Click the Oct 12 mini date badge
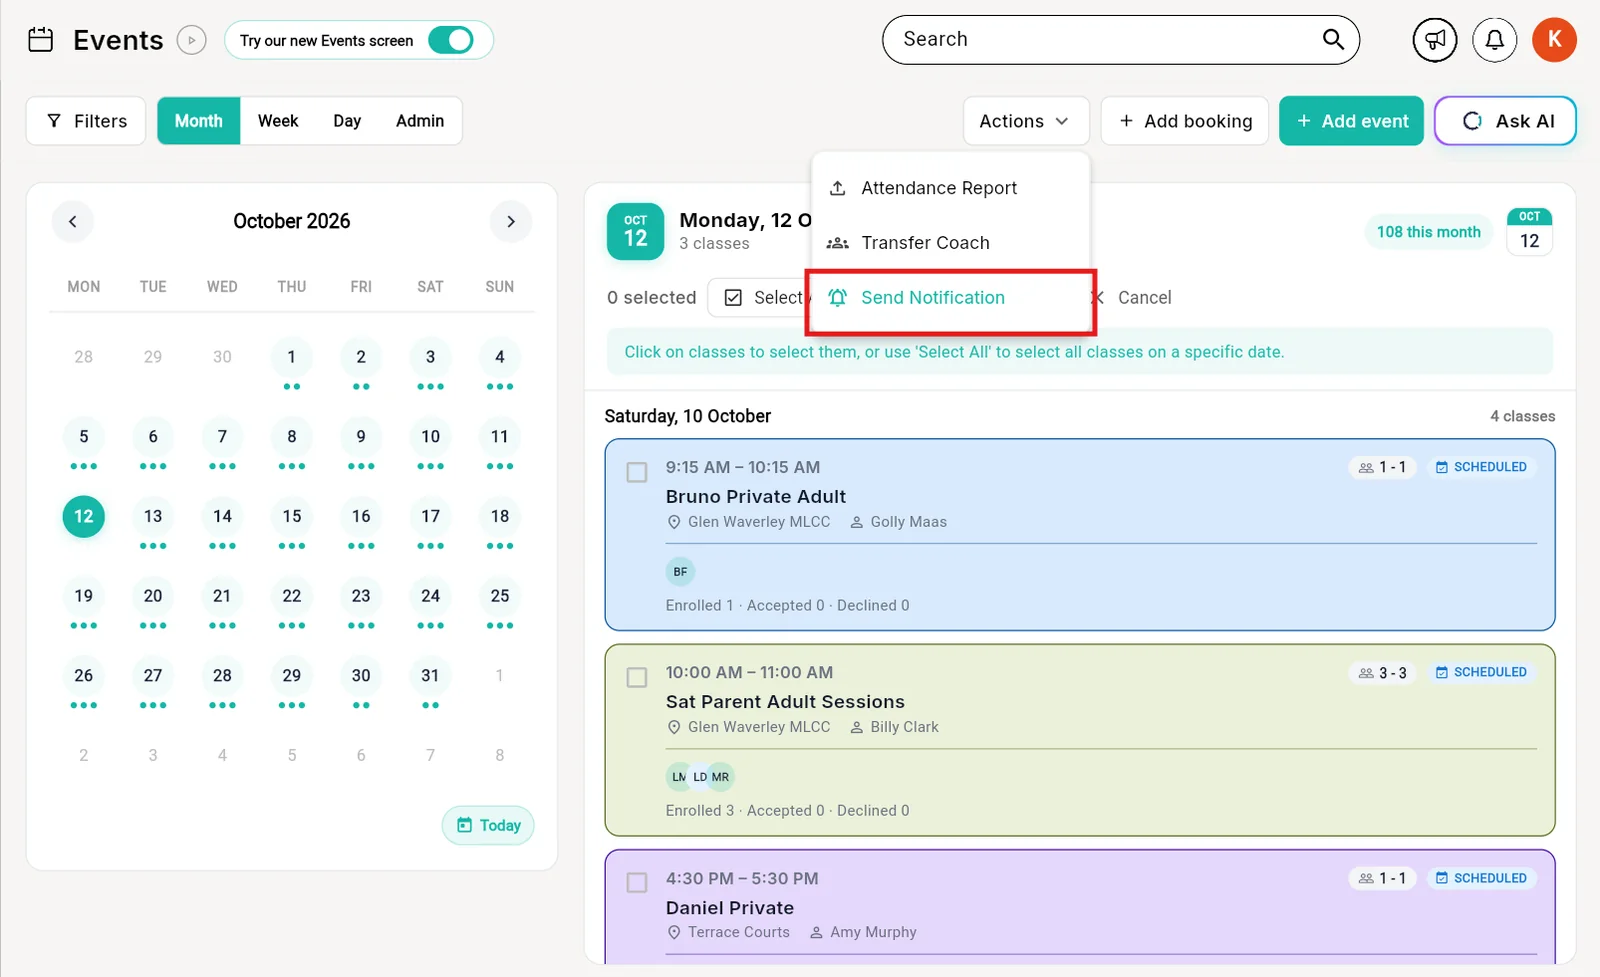 click(1530, 232)
